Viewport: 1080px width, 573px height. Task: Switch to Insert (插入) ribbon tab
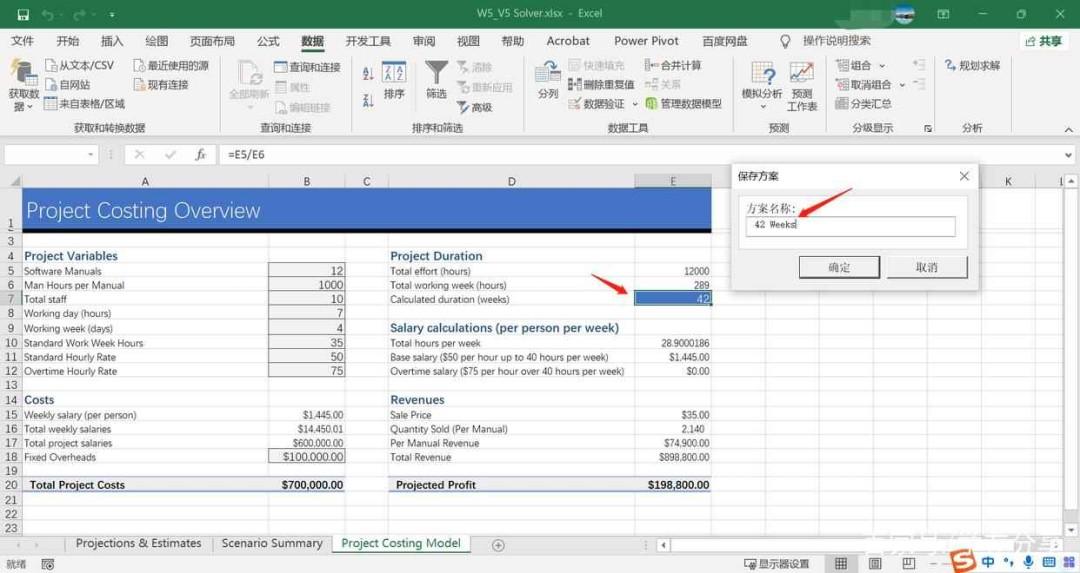pyautogui.click(x=112, y=41)
